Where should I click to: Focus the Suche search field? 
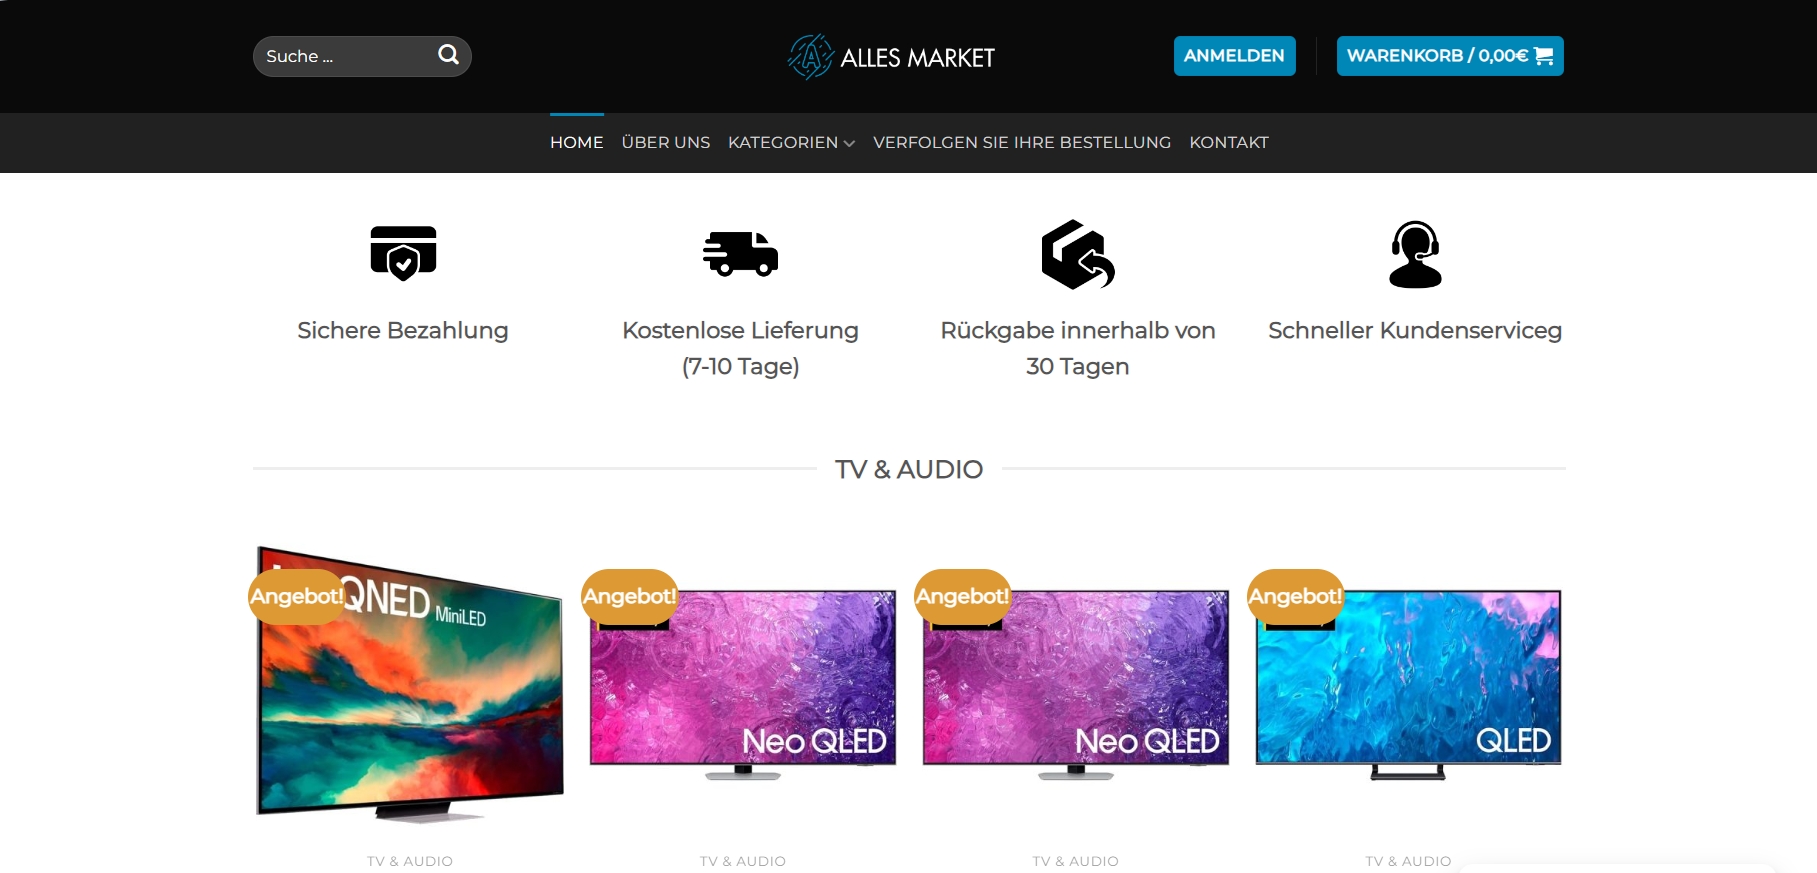tap(362, 56)
